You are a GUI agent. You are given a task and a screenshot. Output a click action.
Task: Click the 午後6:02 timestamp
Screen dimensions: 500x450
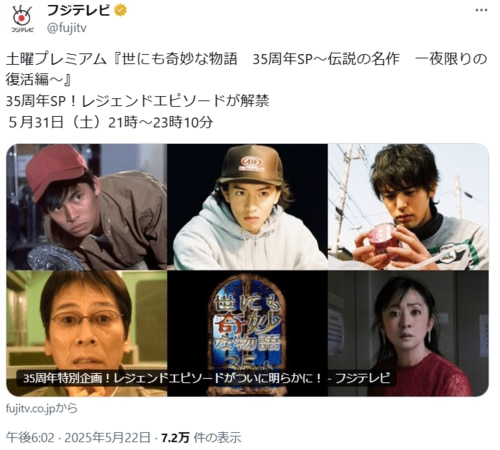[x=30, y=437]
